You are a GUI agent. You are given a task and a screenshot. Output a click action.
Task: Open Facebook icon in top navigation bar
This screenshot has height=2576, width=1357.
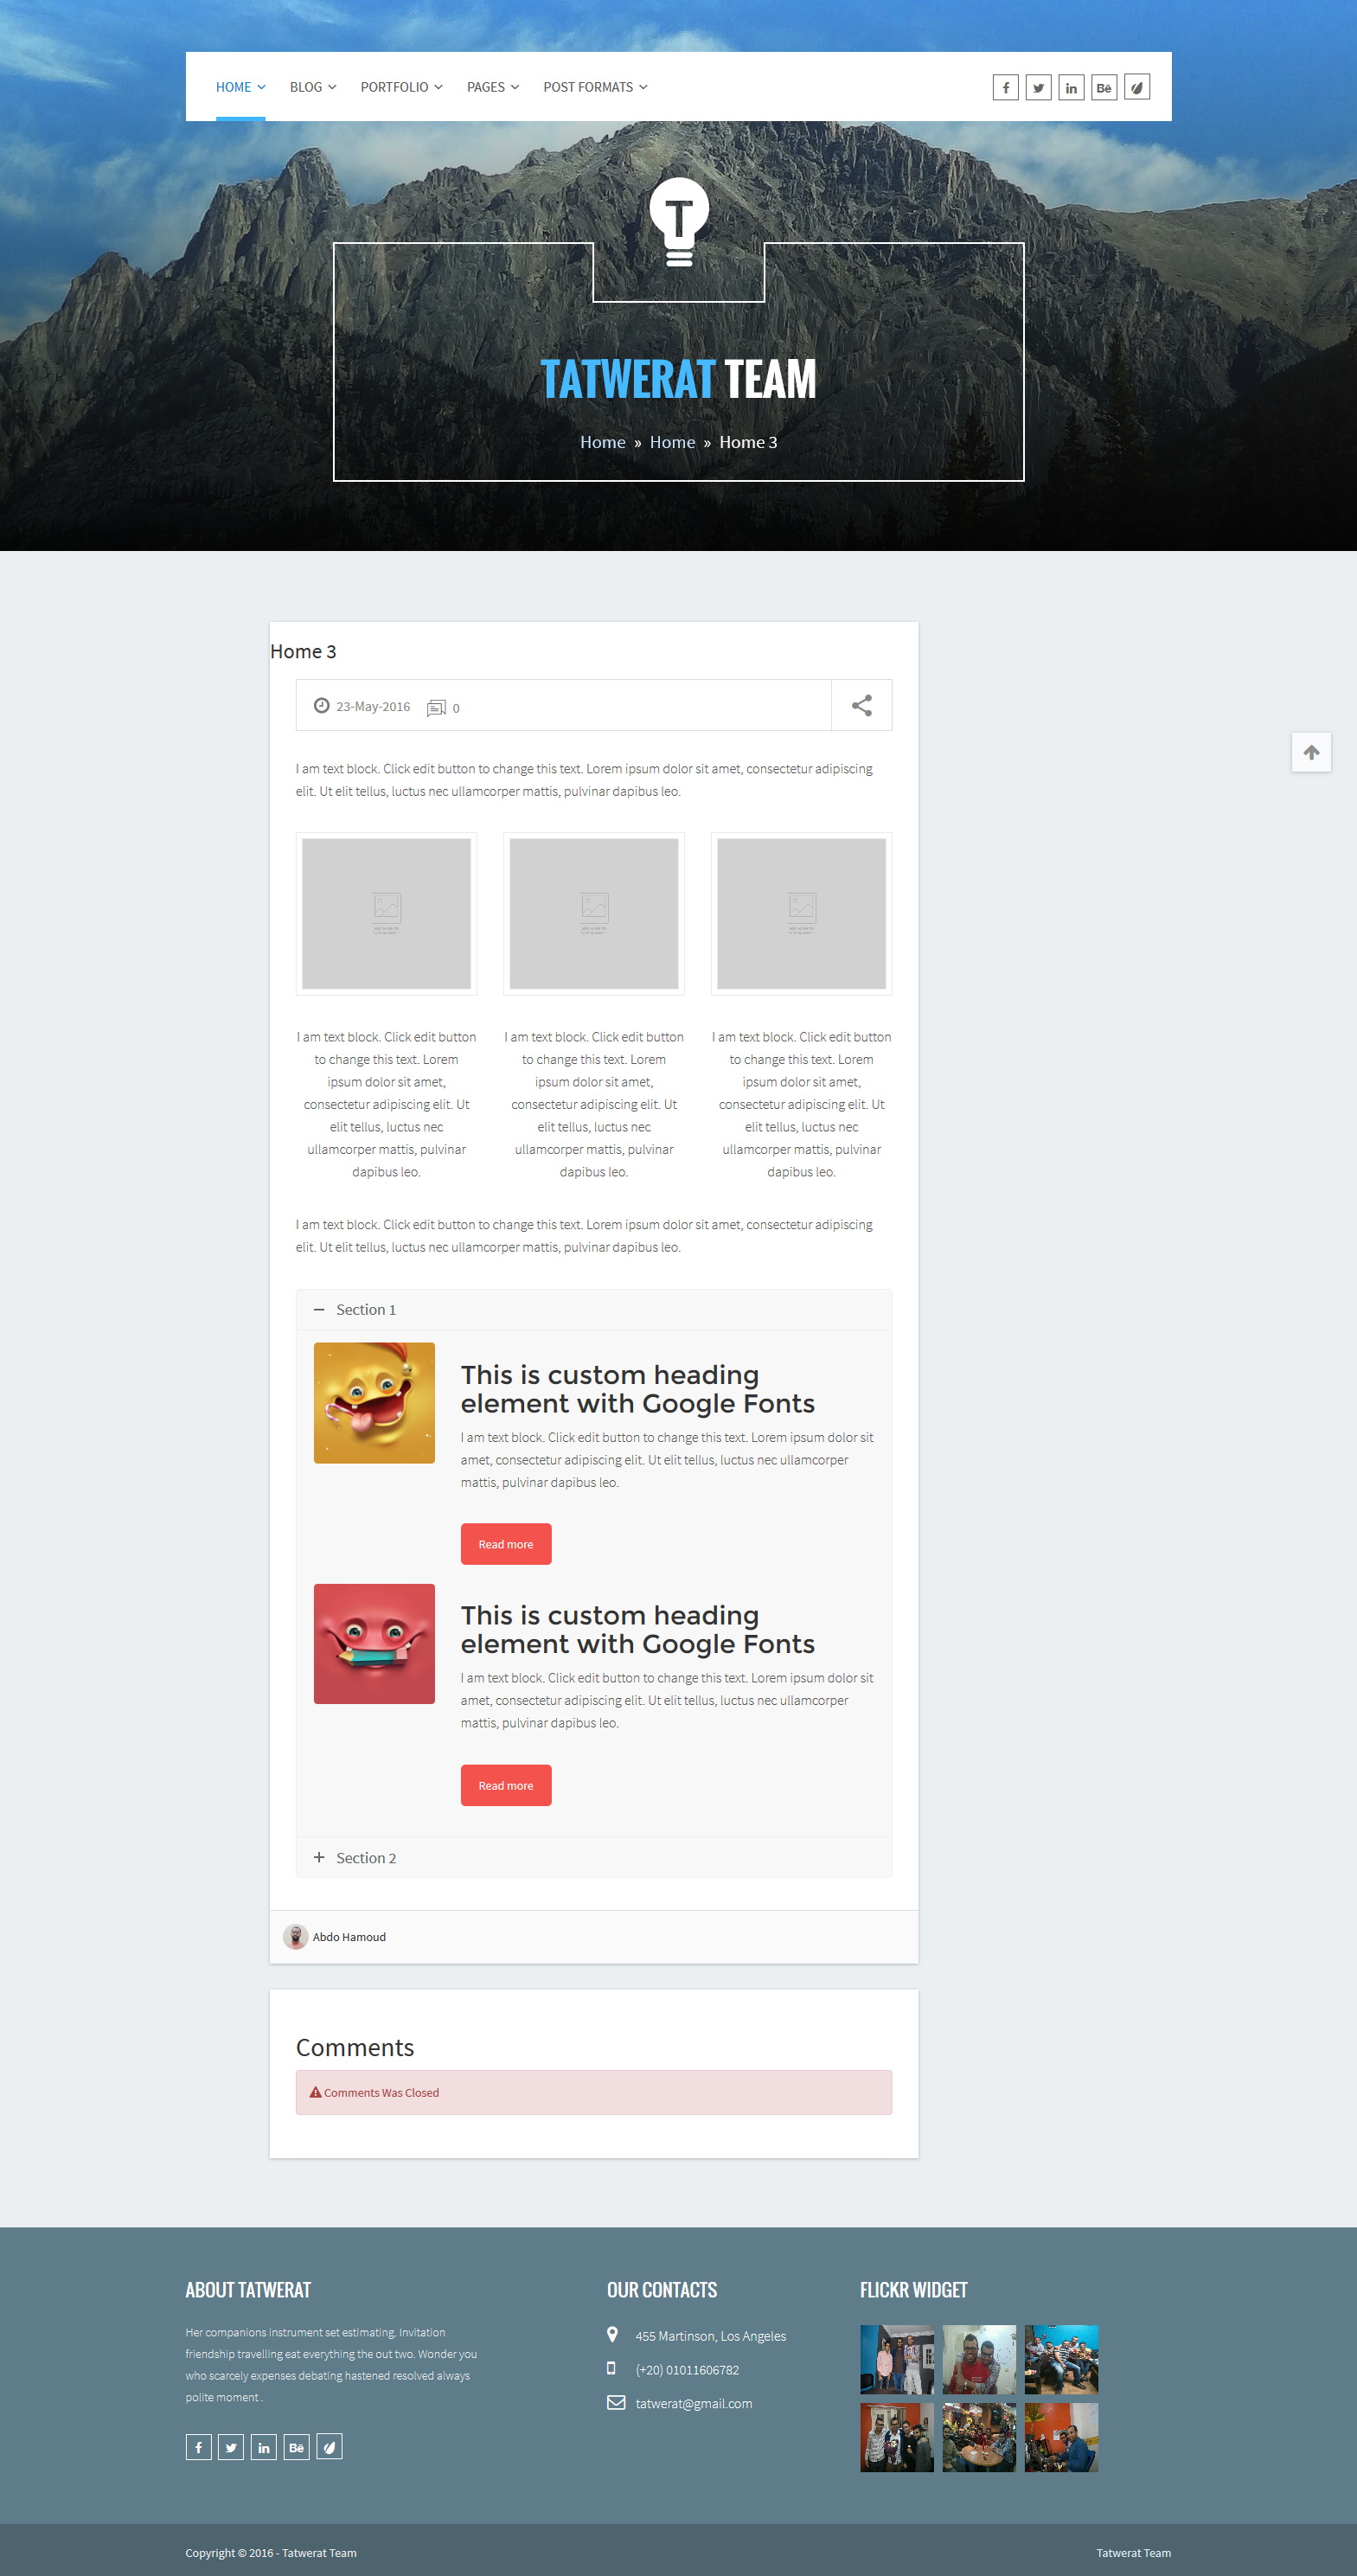[1005, 87]
